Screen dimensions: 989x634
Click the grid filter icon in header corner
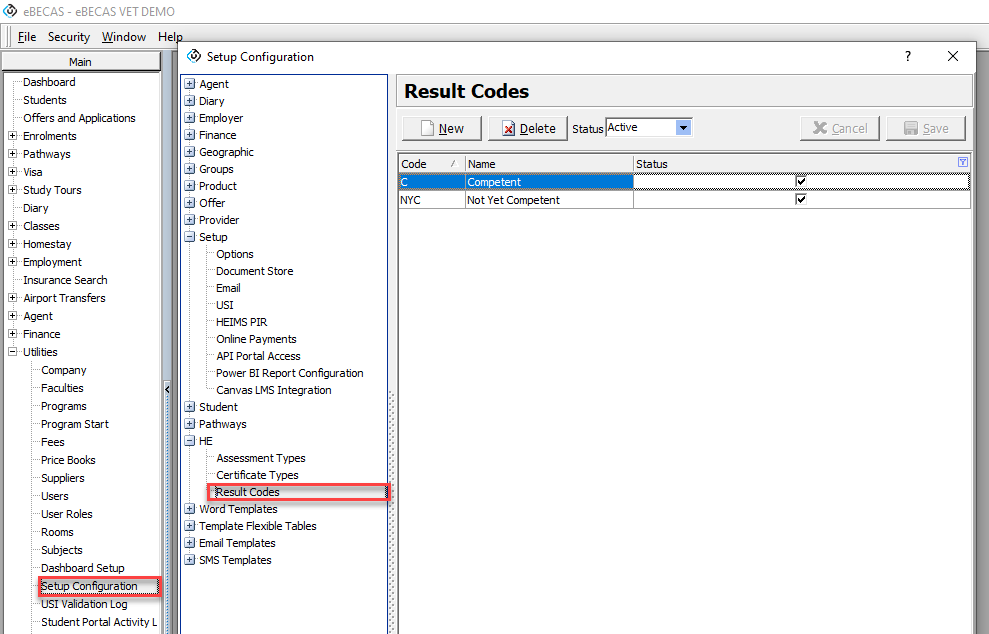click(x=962, y=163)
